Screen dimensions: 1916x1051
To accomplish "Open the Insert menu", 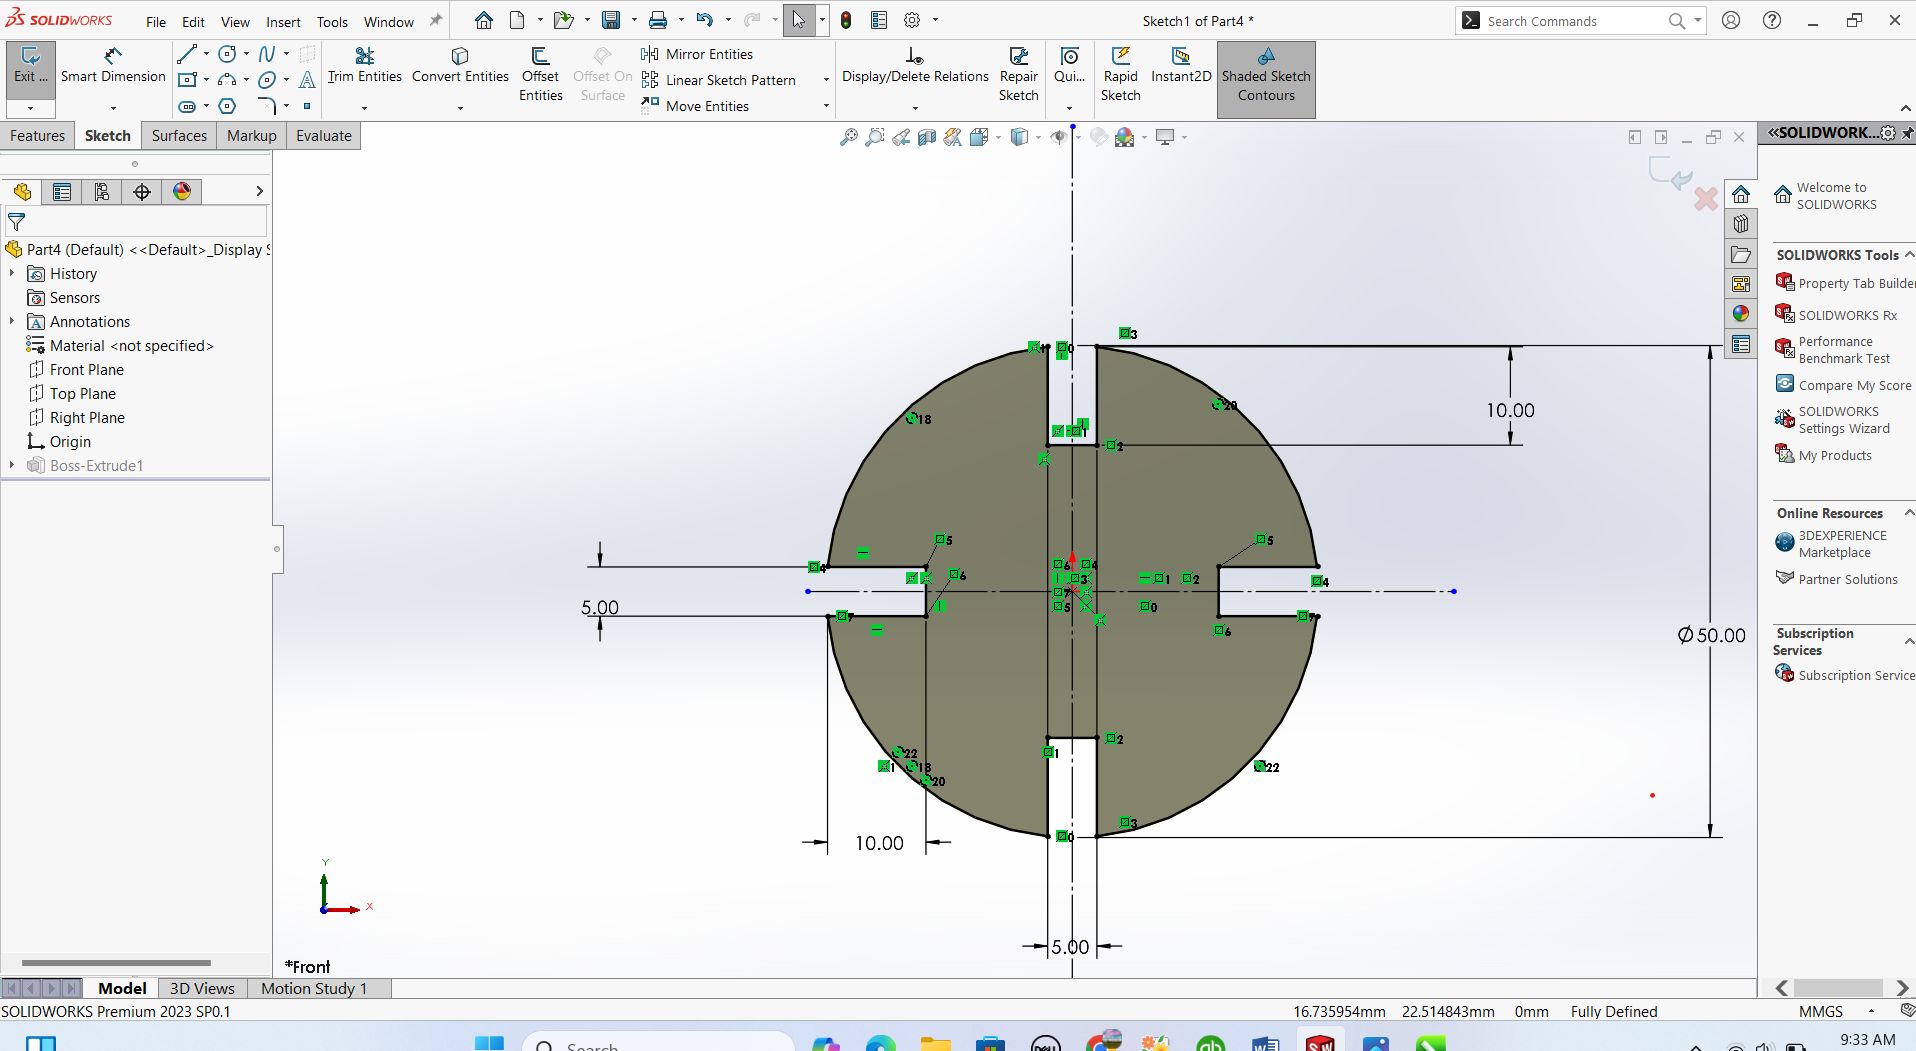I will [283, 22].
